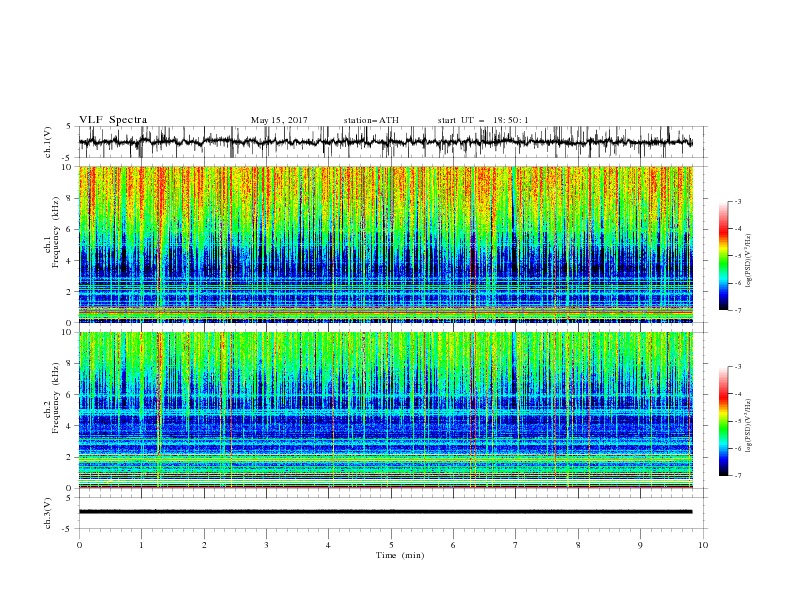Click the flat ch.3 voltage trace
792x612 pixels.
tap(385, 512)
